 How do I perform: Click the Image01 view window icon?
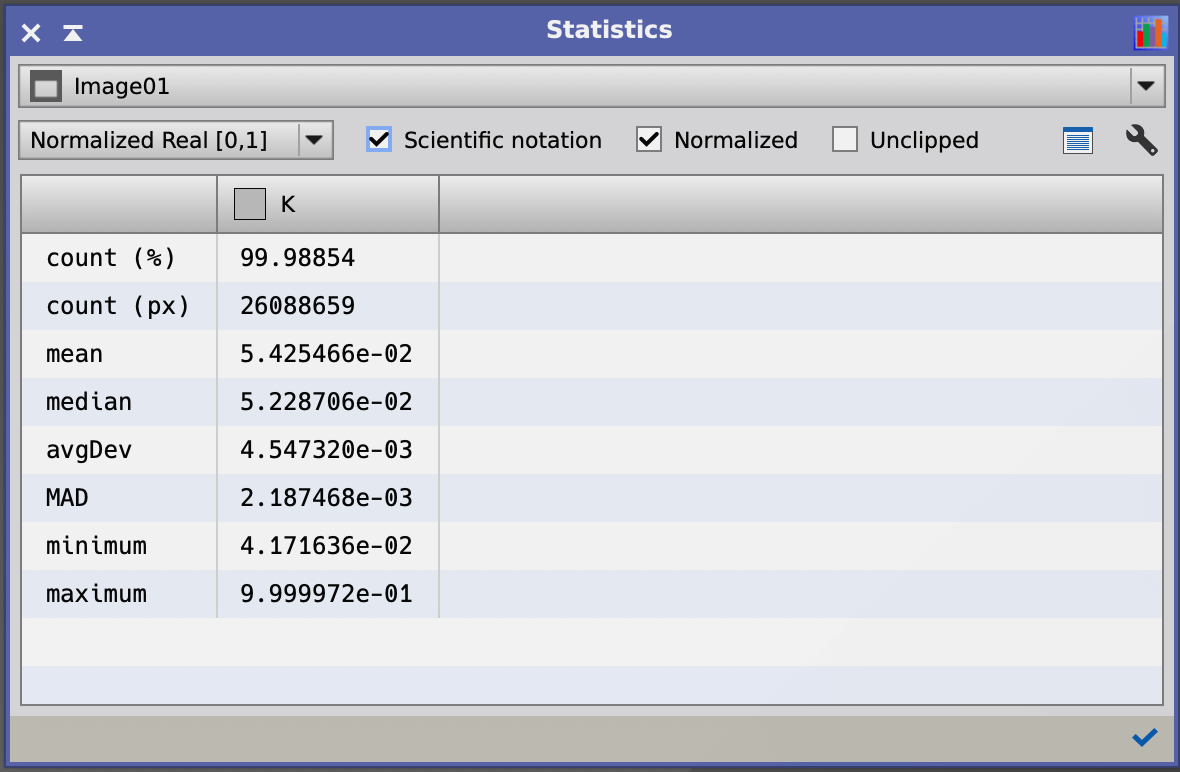pyautogui.click(x=46, y=87)
